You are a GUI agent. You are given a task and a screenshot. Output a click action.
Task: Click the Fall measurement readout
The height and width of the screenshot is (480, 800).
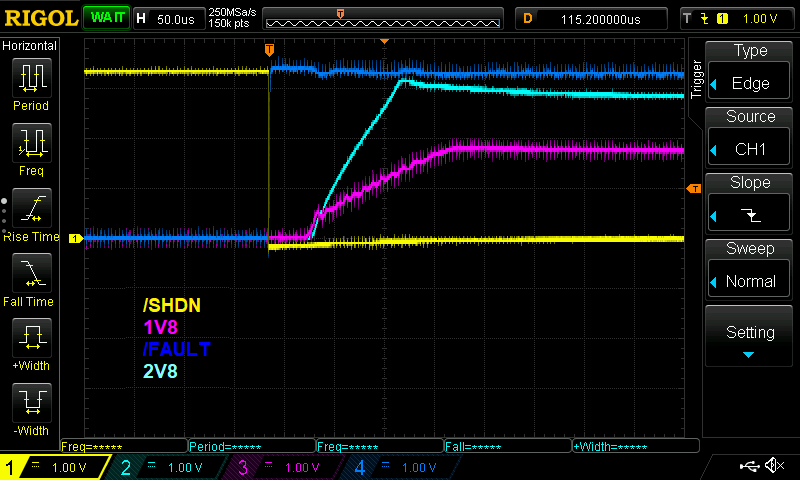click(x=508, y=447)
